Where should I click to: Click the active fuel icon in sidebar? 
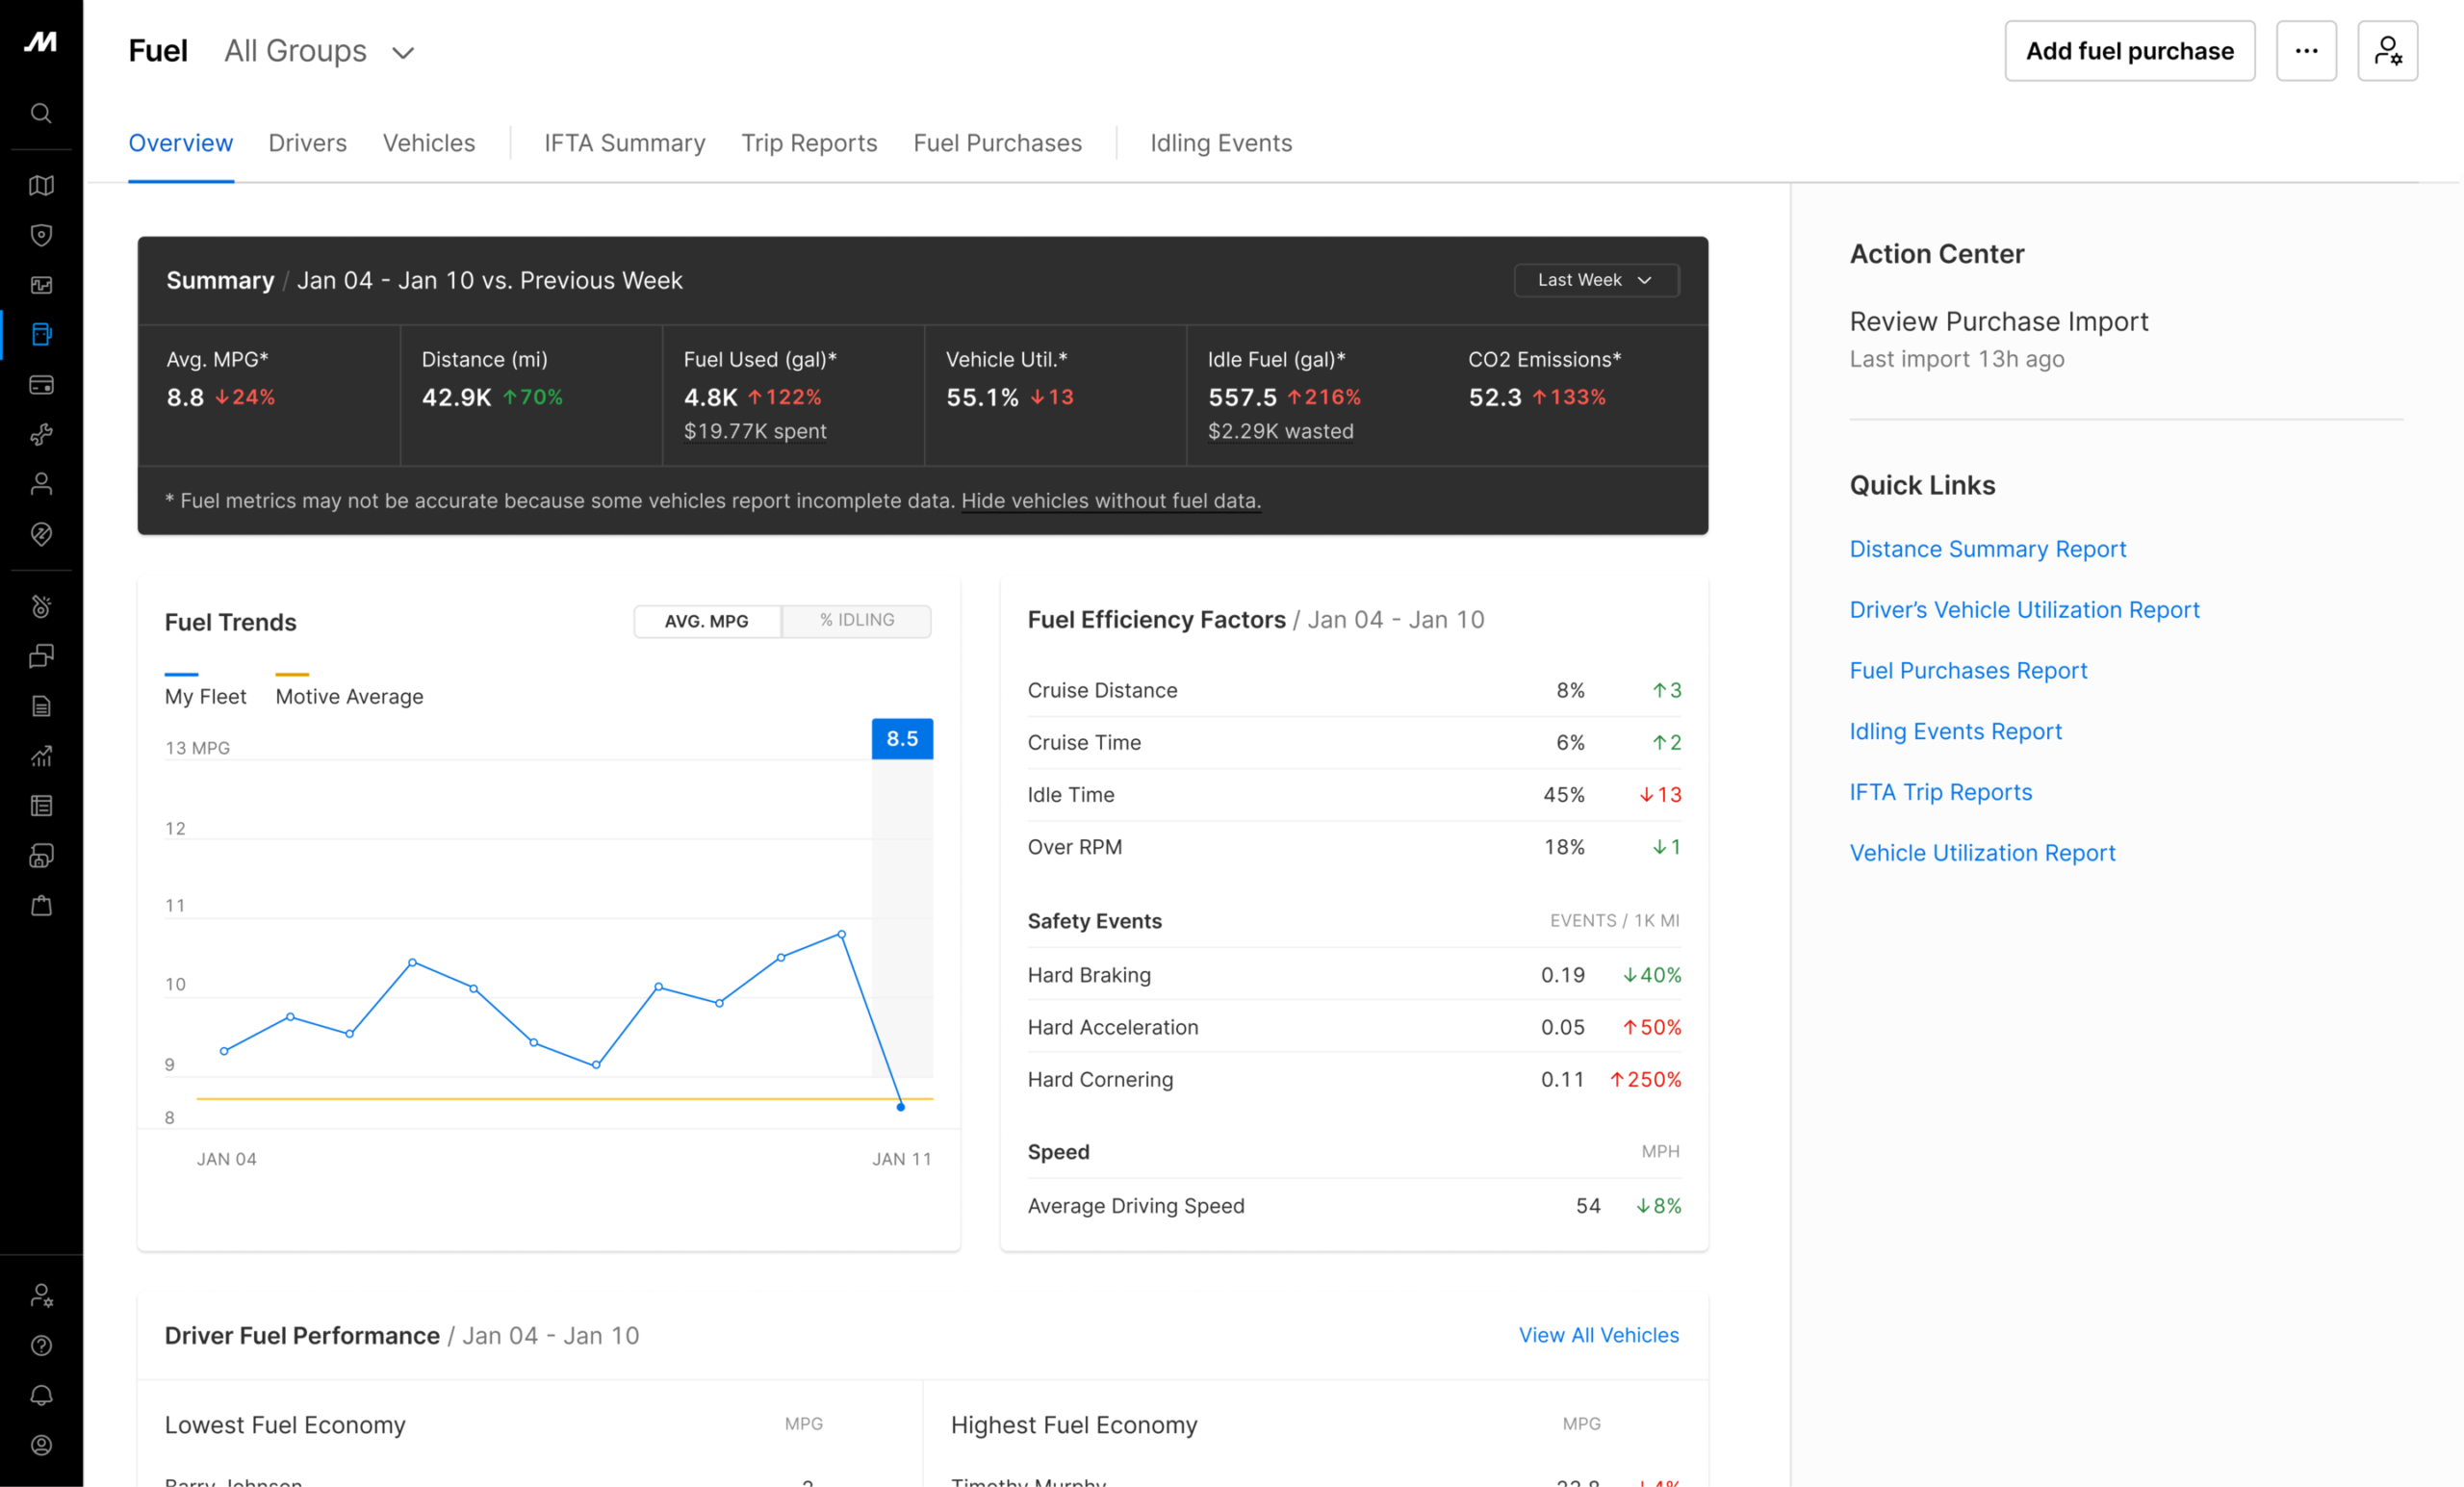[x=41, y=334]
